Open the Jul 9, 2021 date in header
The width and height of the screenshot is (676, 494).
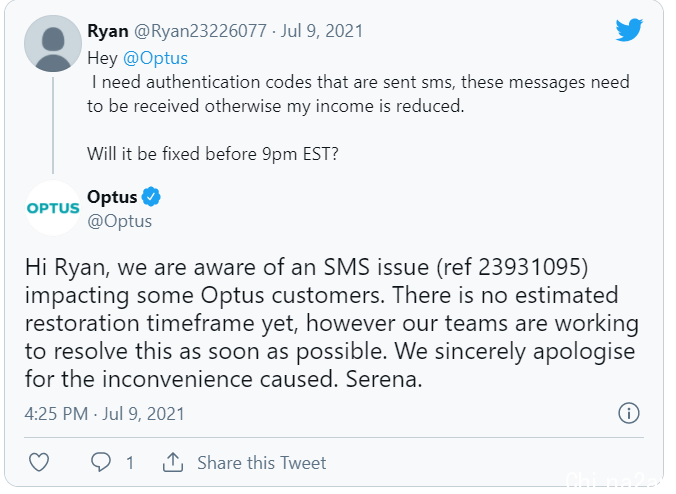(x=322, y=31)
